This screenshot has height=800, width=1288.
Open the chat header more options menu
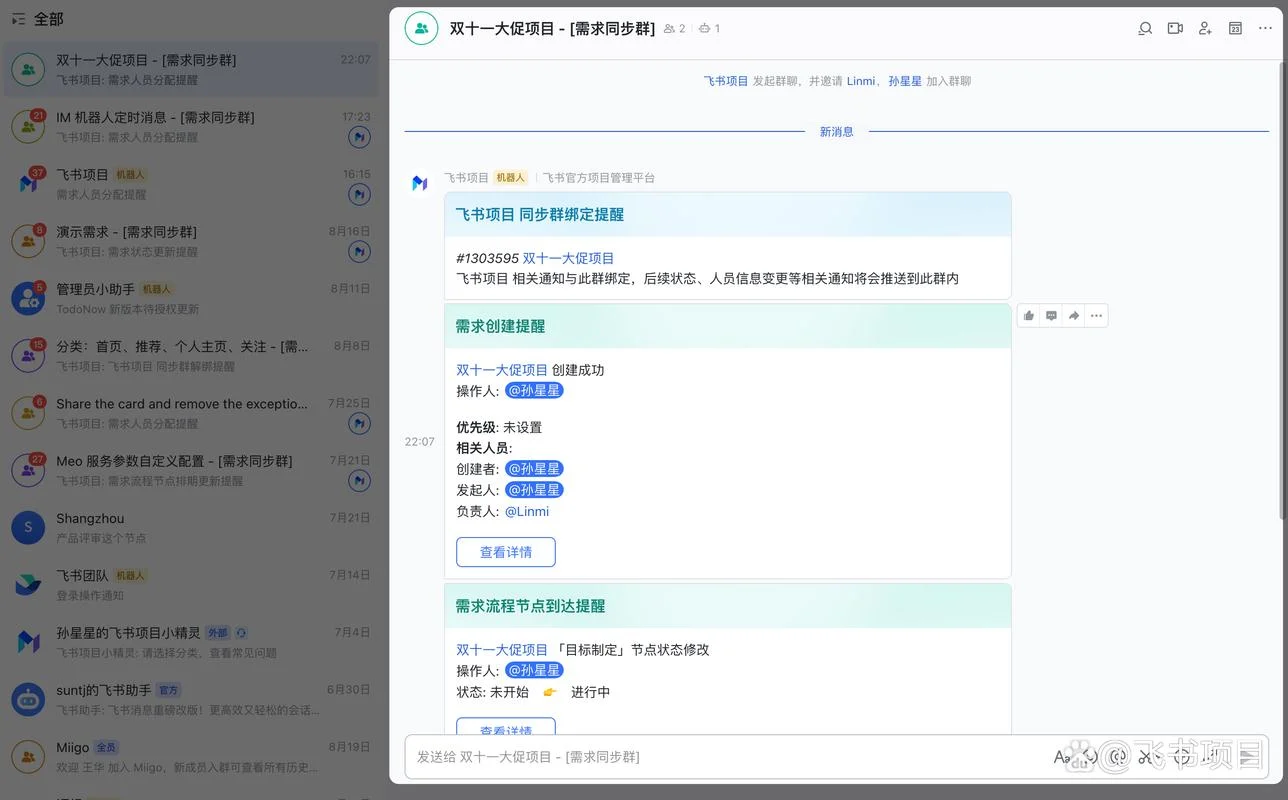click(x=1265, y=29)
